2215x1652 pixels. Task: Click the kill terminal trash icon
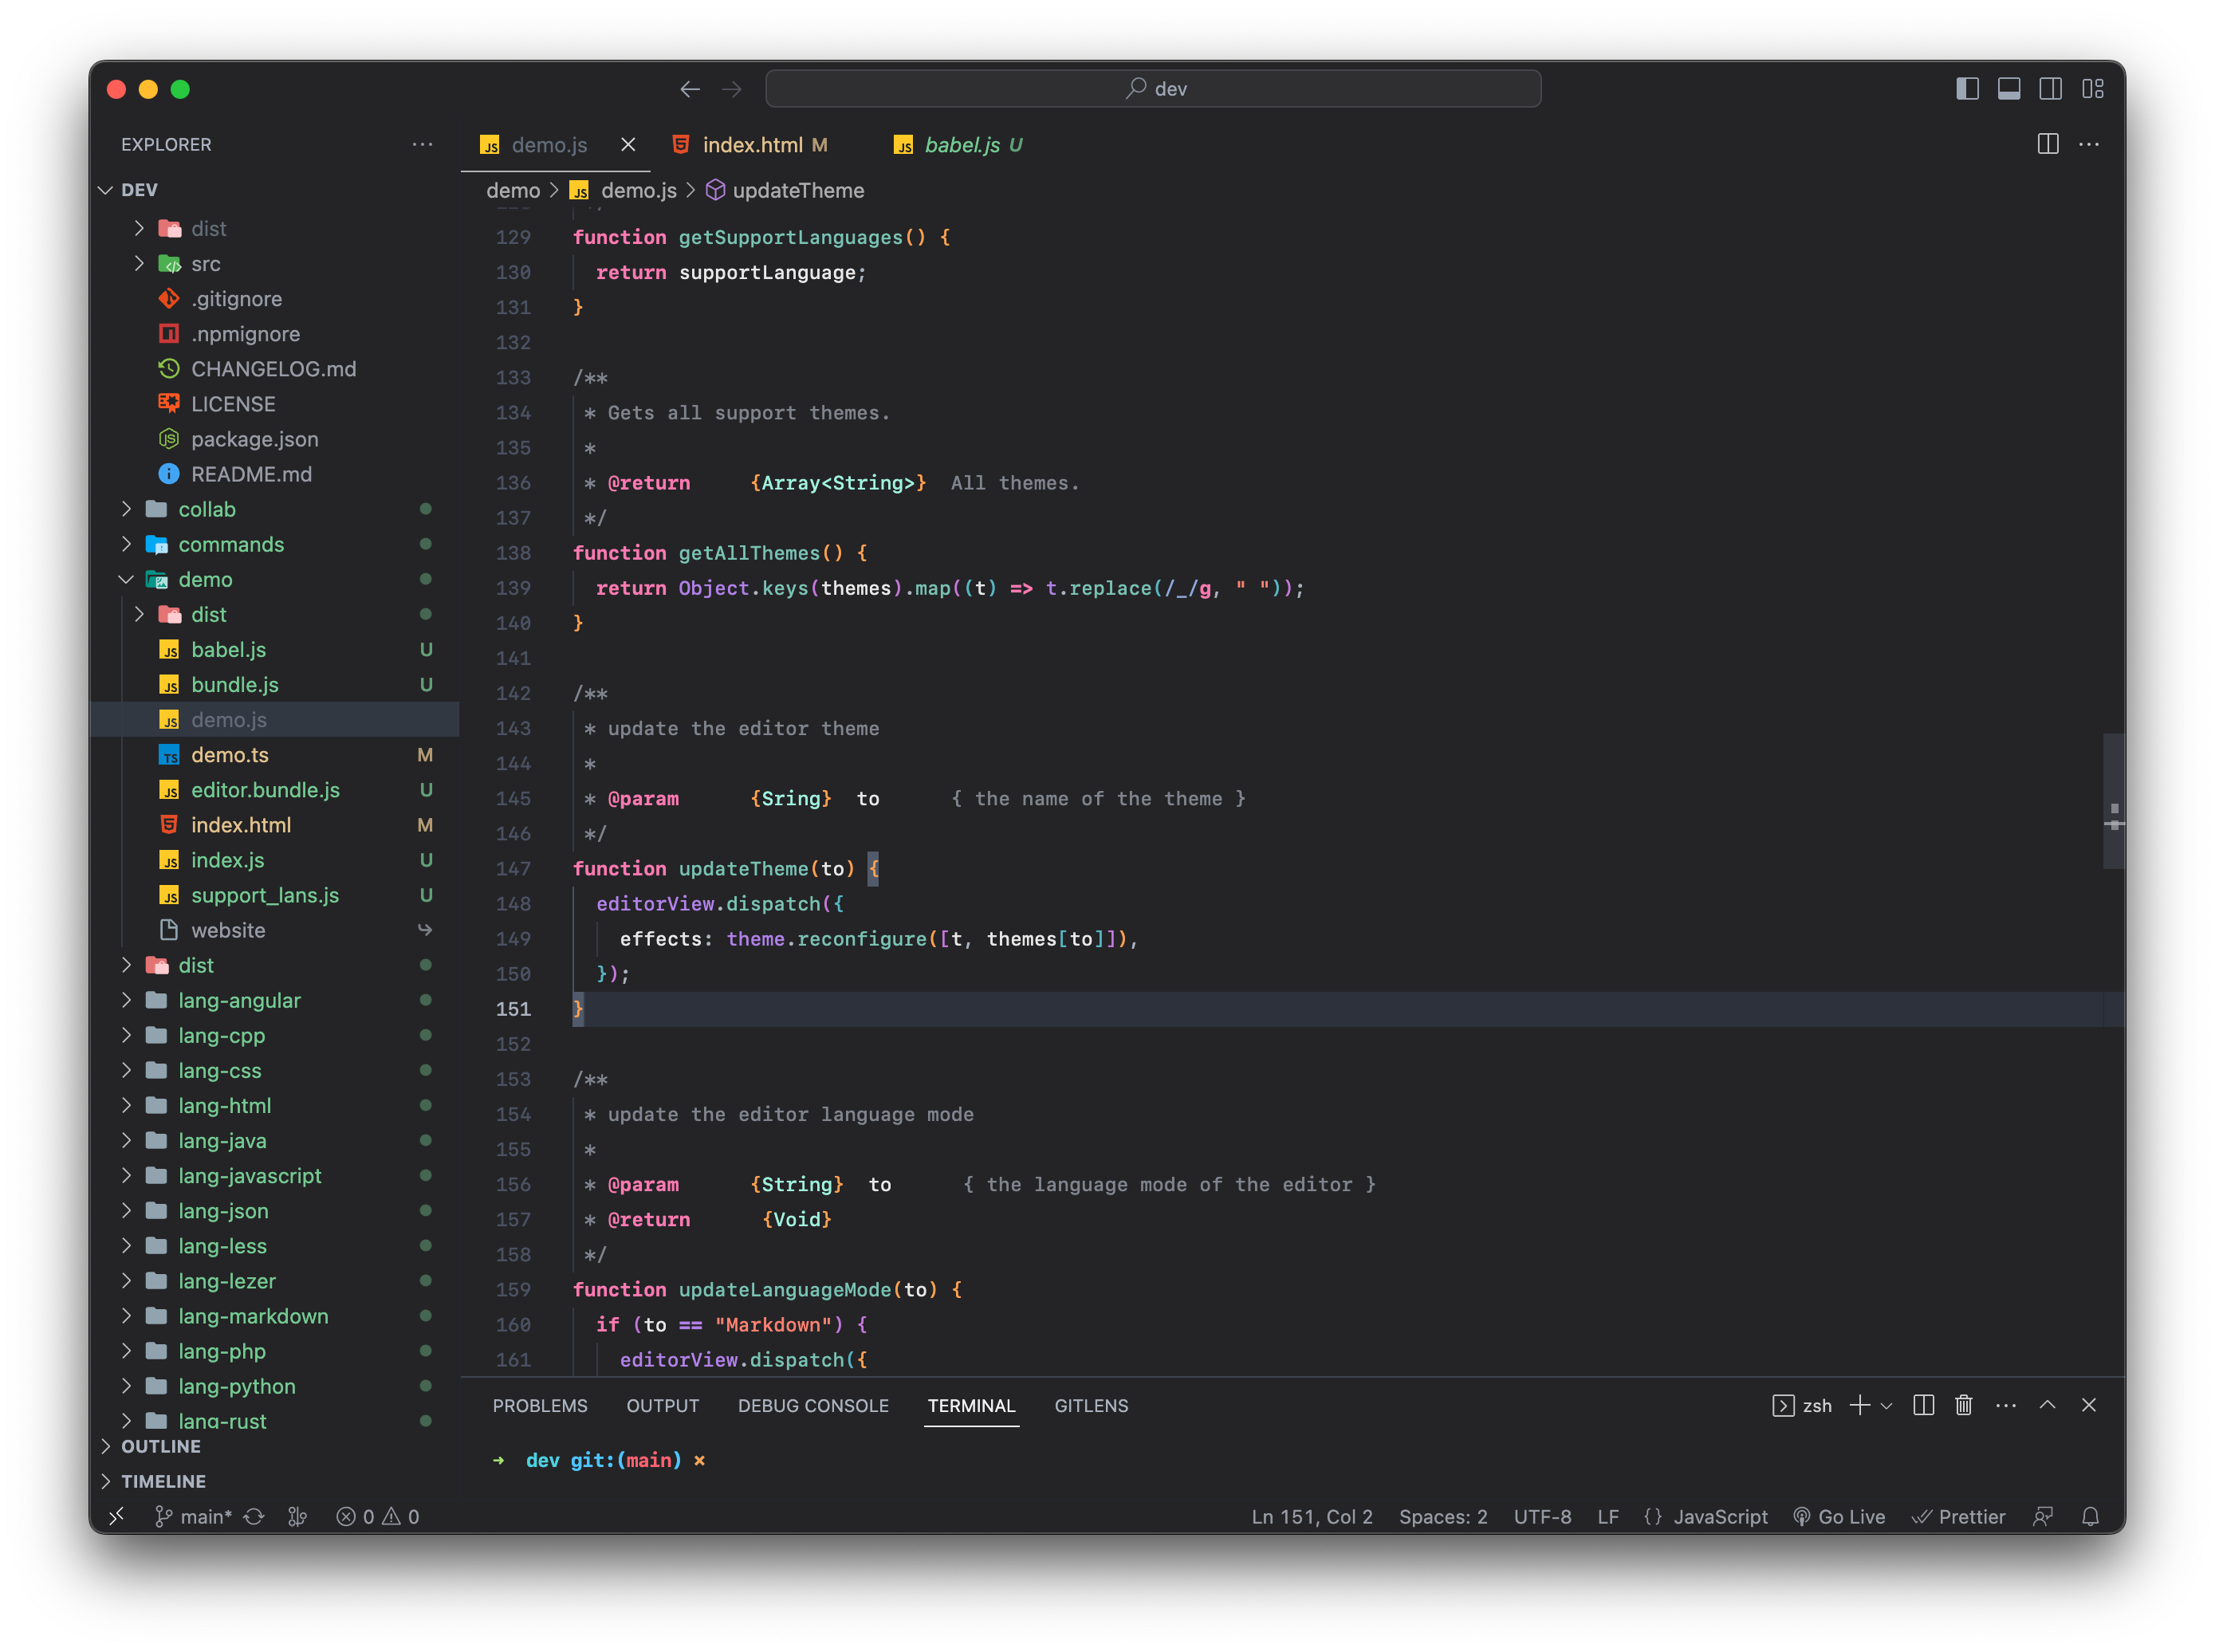[1963, 1405]
